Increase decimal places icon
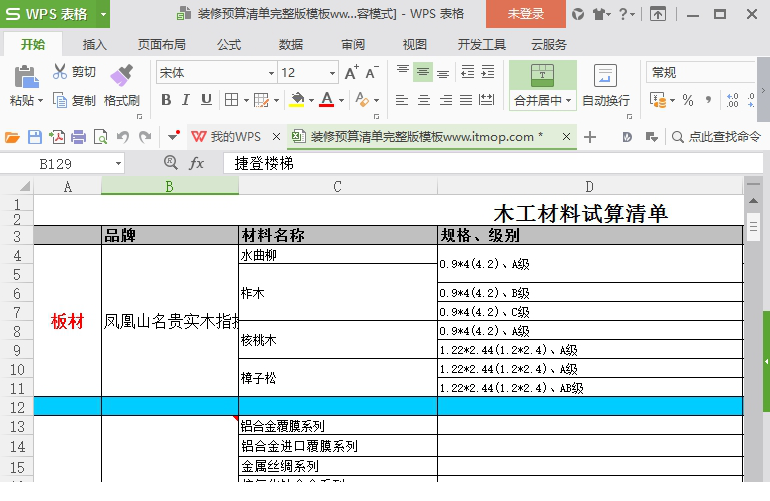The height and width of the screenshot is (501, 770). coord(732,100)
